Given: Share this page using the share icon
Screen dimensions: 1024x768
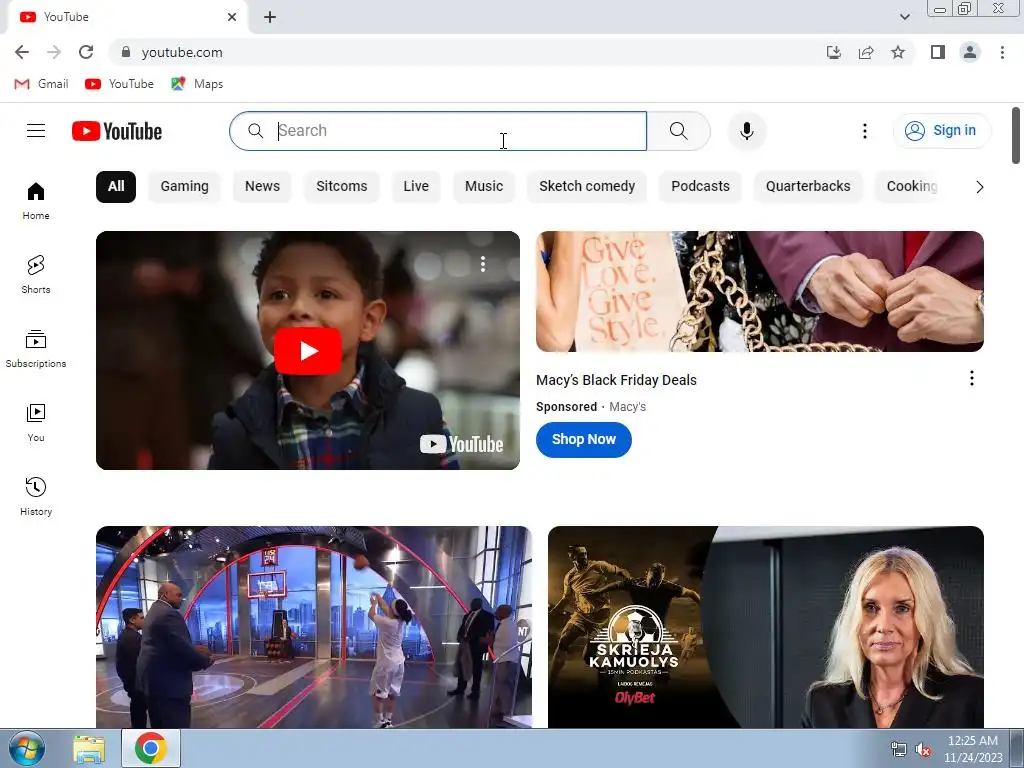Looking at the screenshot, I should pos(866,52).
